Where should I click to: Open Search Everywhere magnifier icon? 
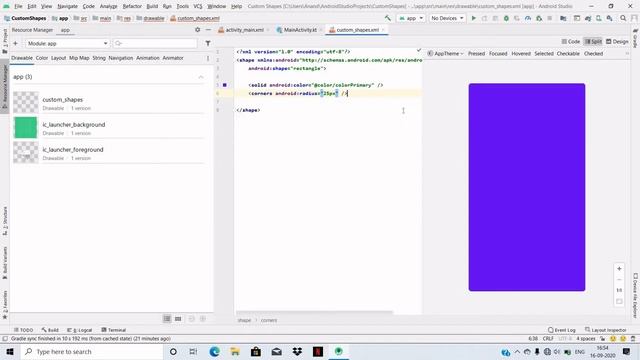tap(623, 18)
